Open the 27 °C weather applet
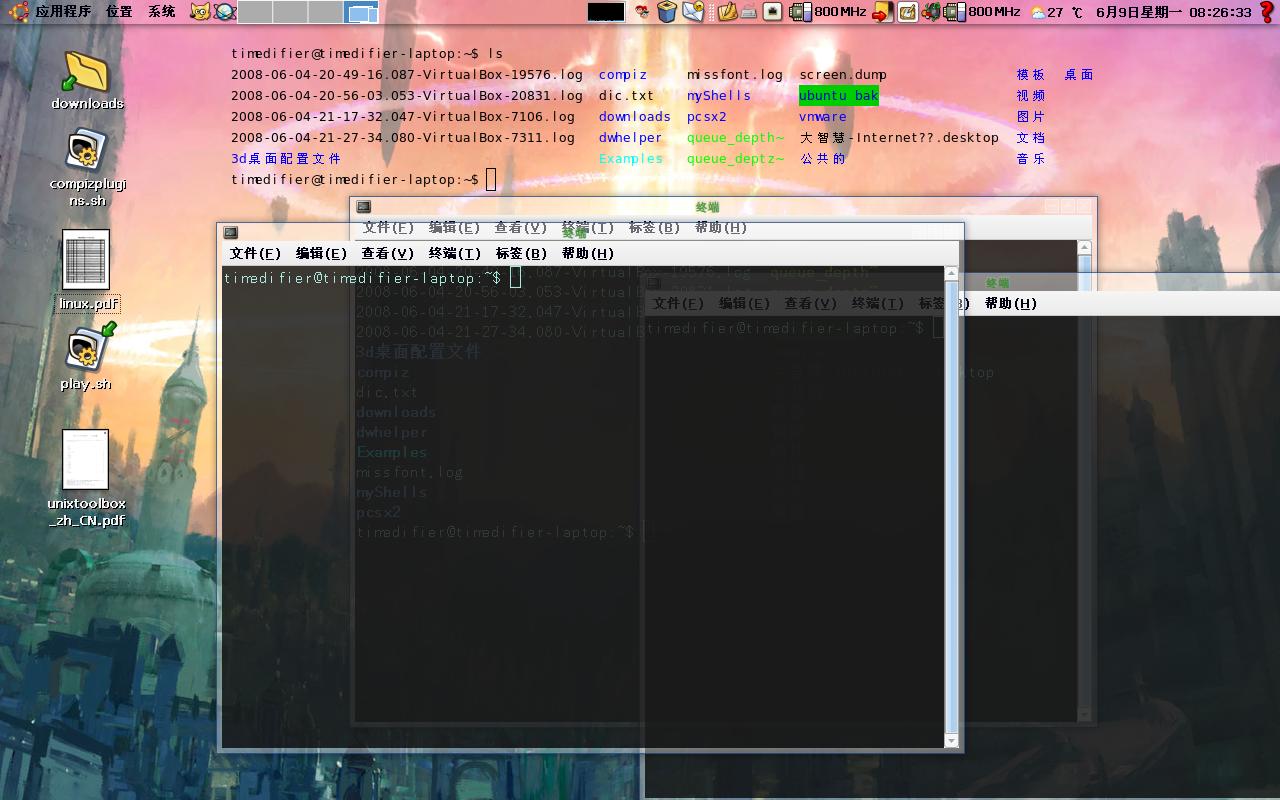Screen dimensions: 1280x800 1057,12
